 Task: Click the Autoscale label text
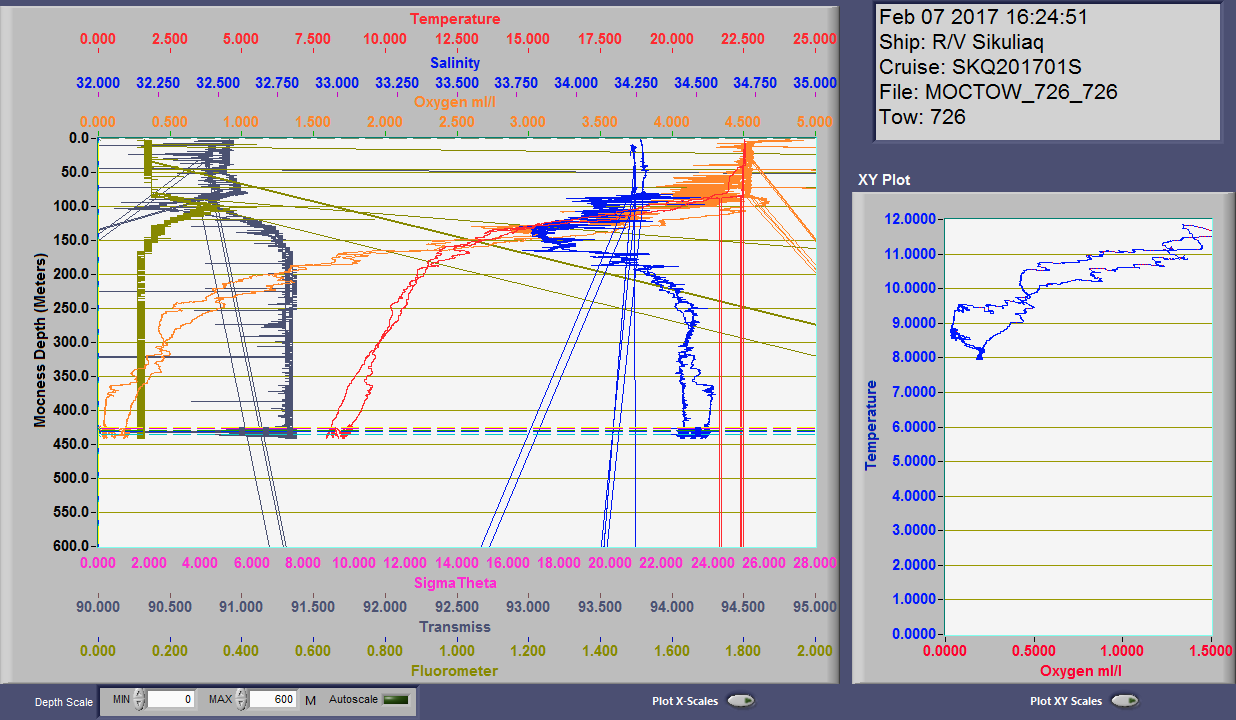click(353, 699)
